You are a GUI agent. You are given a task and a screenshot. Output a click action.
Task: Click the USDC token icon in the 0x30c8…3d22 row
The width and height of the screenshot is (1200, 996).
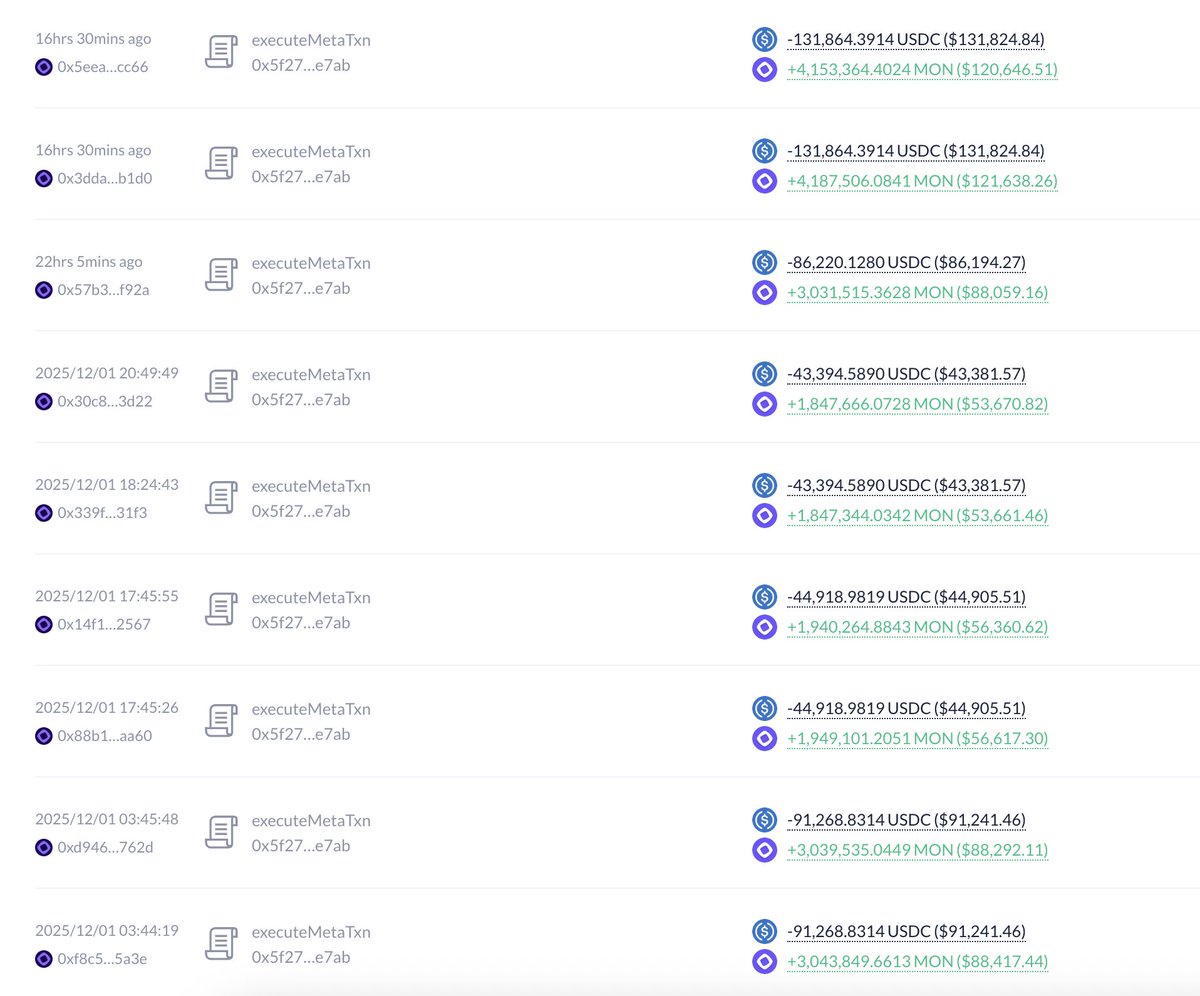764,374
